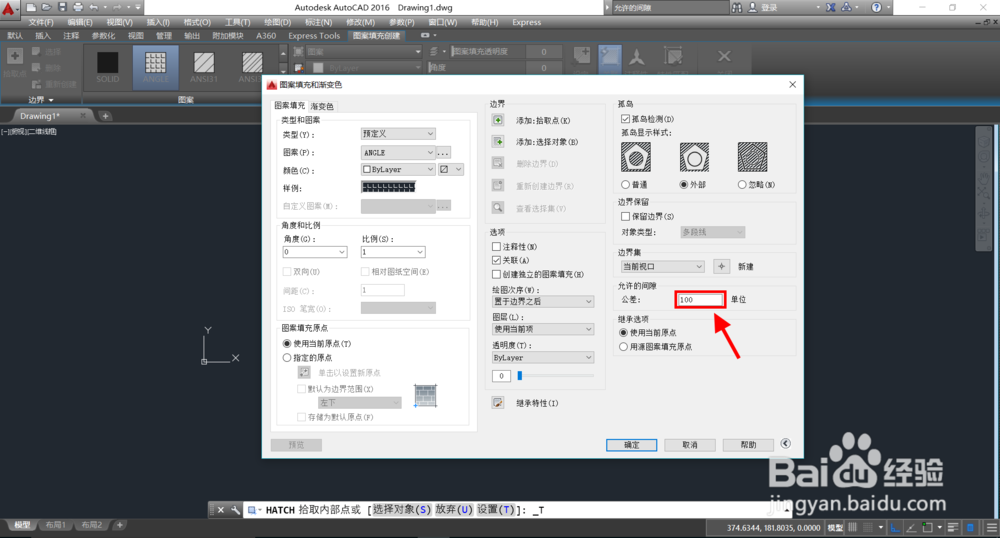Click the 图案填充 tab in dialog

pyautogui.click(x=290, y=106)
